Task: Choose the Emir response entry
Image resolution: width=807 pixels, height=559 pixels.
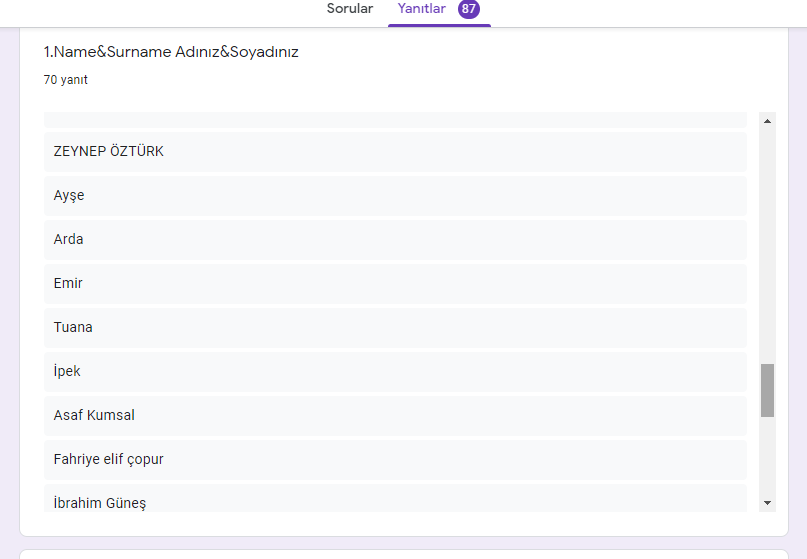Action: pyautogui.click(x=395, y=284)
